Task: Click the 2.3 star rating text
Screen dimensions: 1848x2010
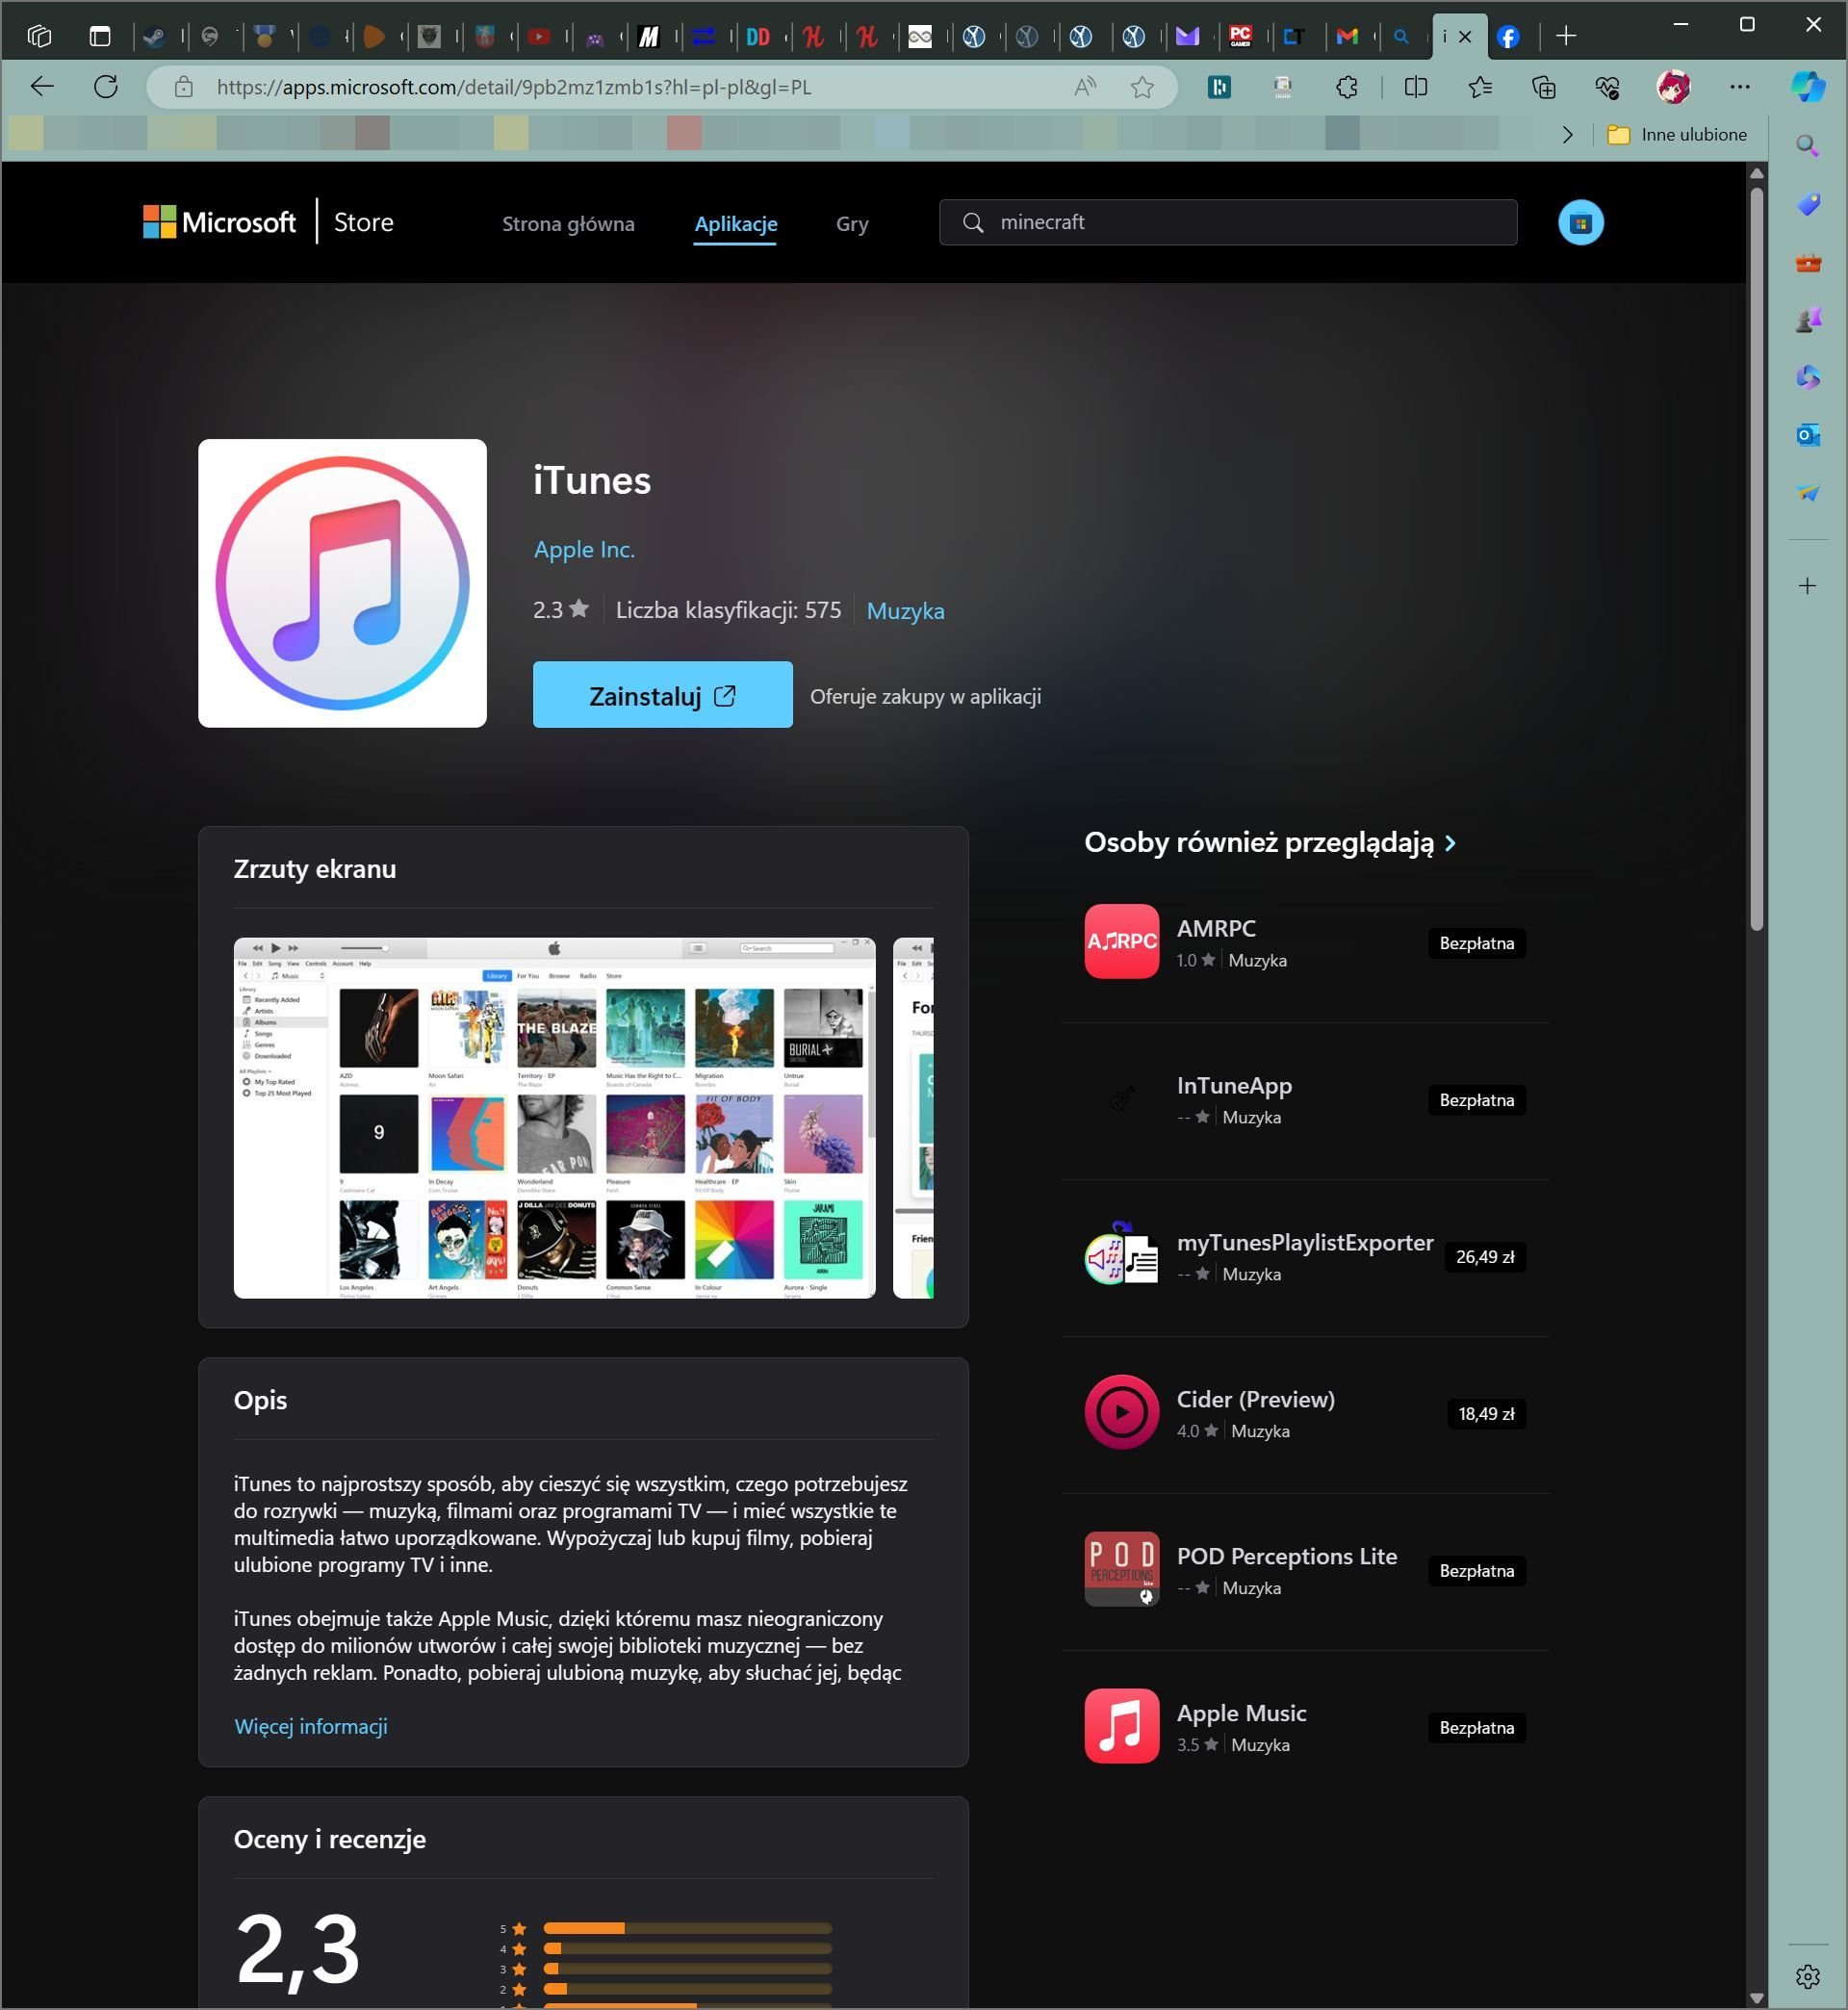Action: pyautogui.click(x=560, y=610)
